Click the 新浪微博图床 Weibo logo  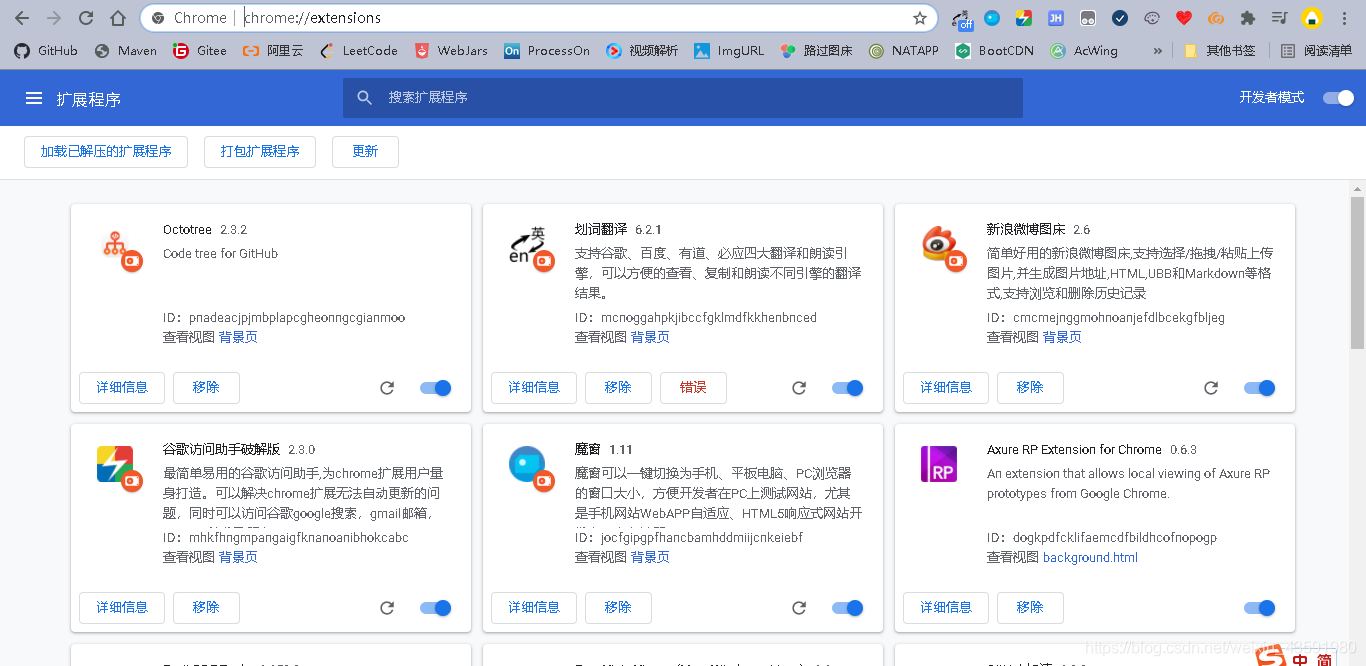(944, 249)
